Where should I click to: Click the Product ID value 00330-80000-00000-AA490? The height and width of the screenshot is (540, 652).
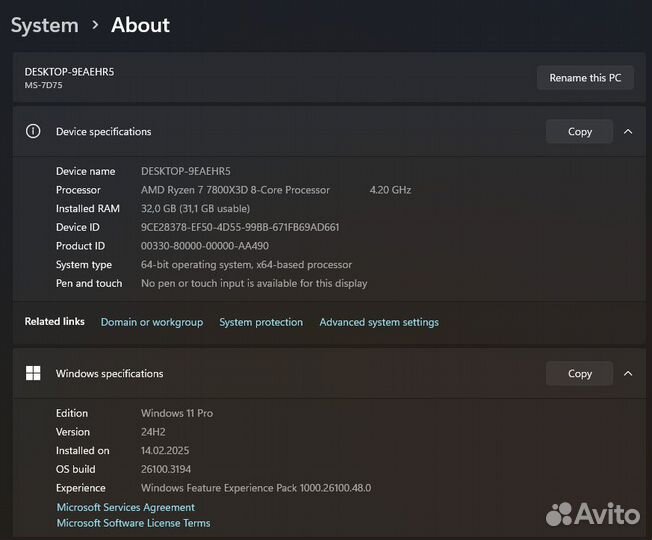(204, 246)
